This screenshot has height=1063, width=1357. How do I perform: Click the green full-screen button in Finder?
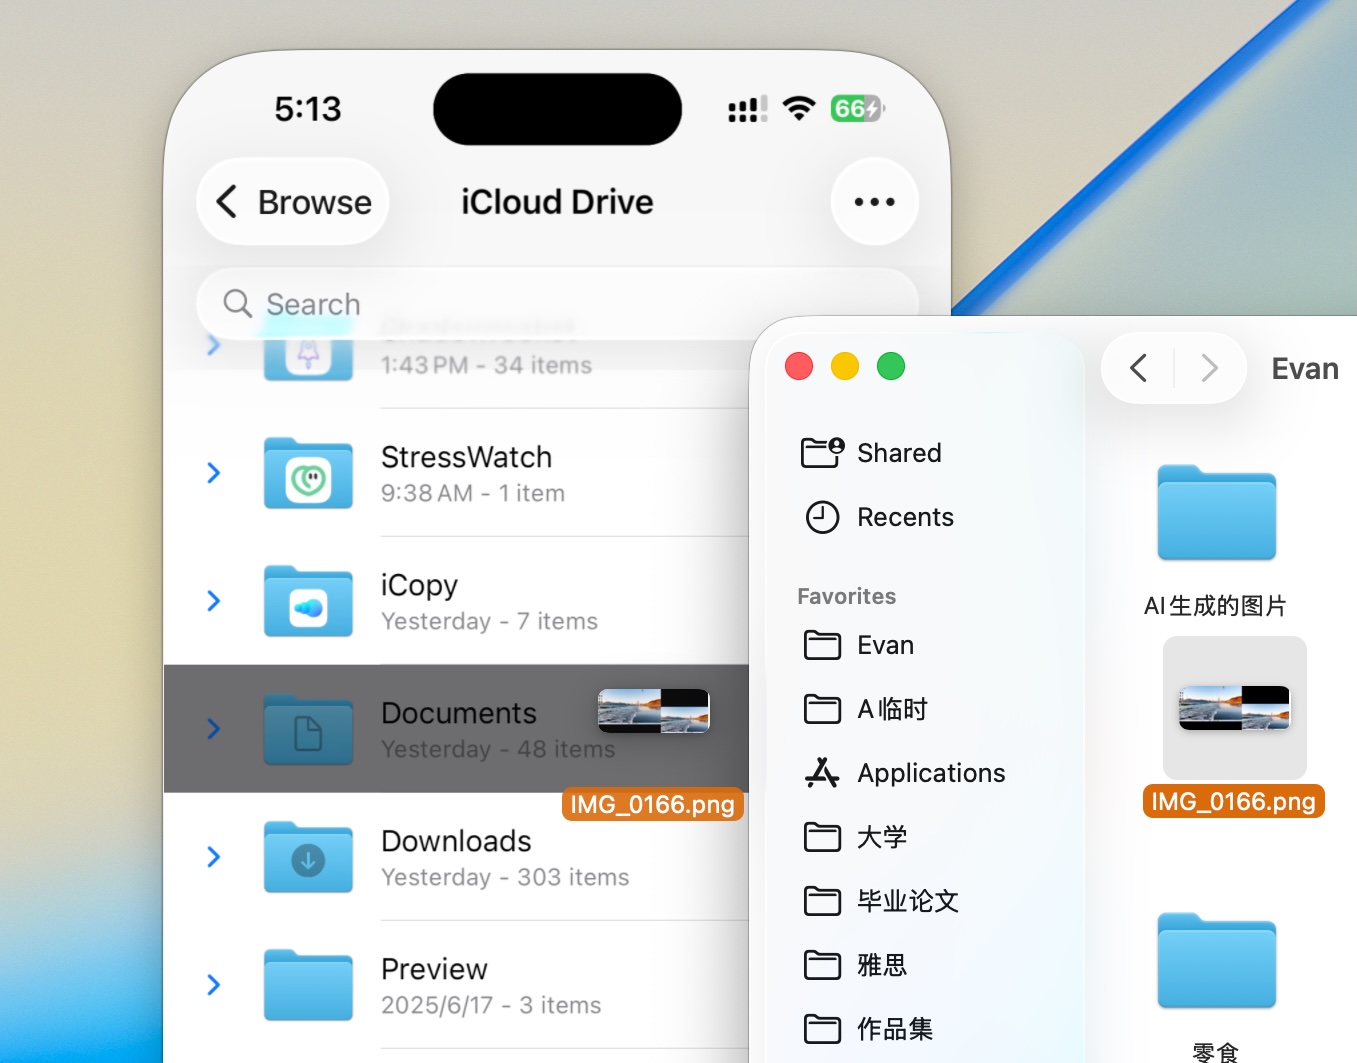tap(891, 367)
